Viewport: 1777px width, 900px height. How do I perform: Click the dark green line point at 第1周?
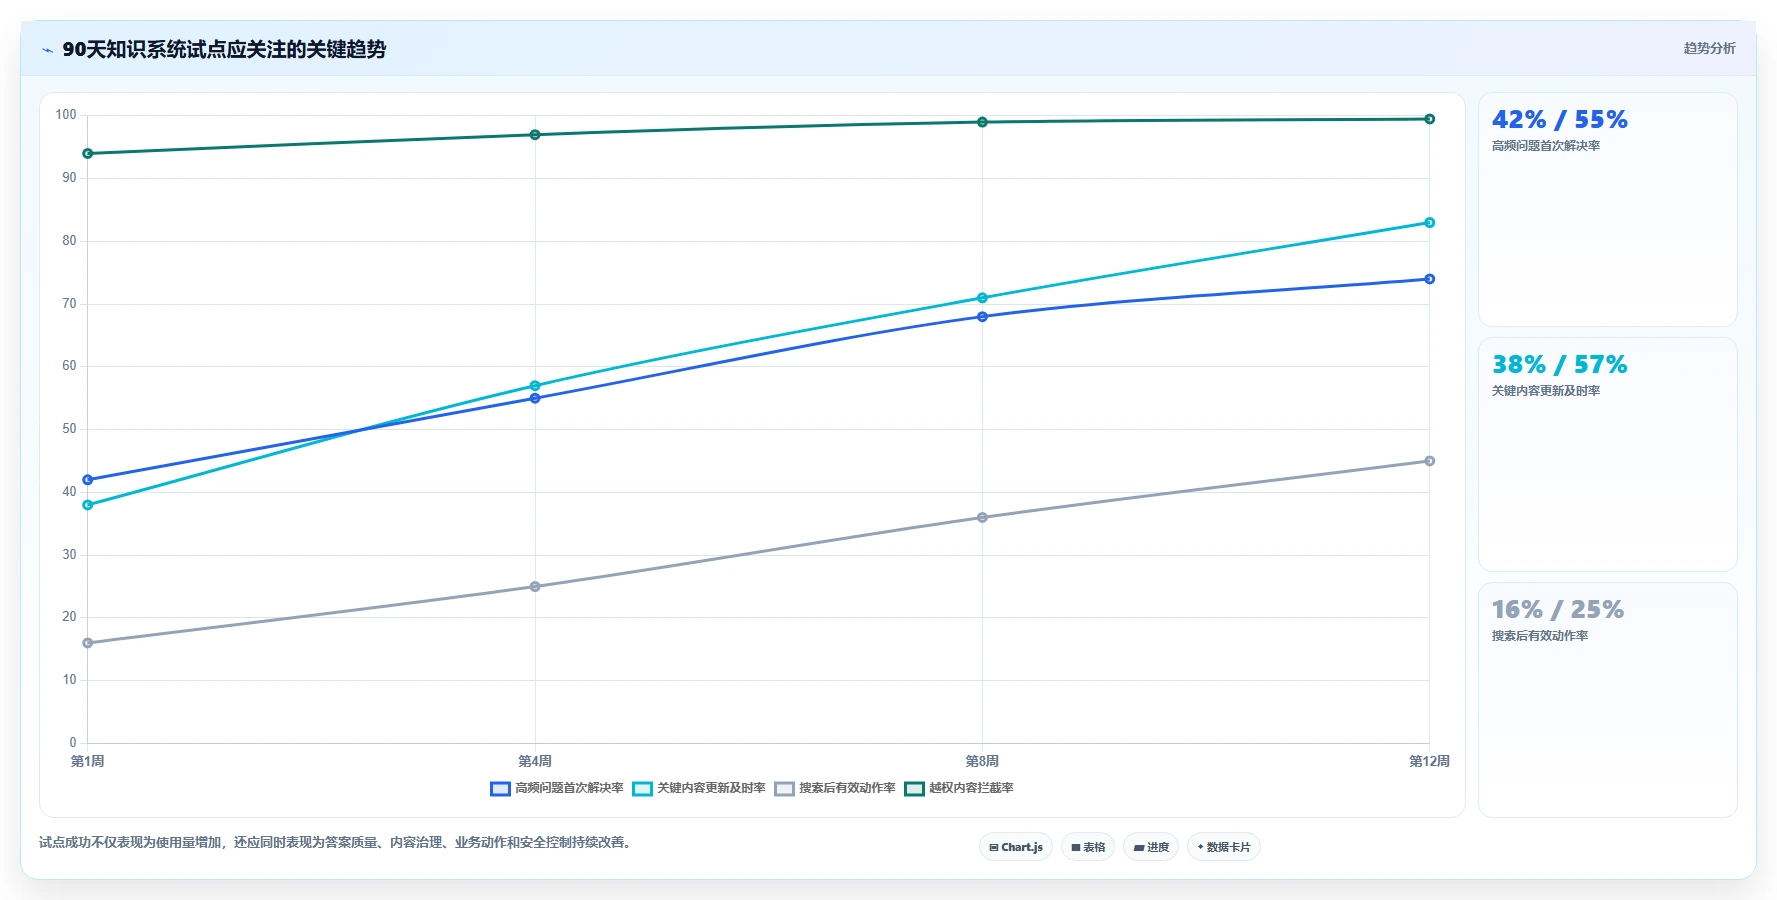click(88, 154)
